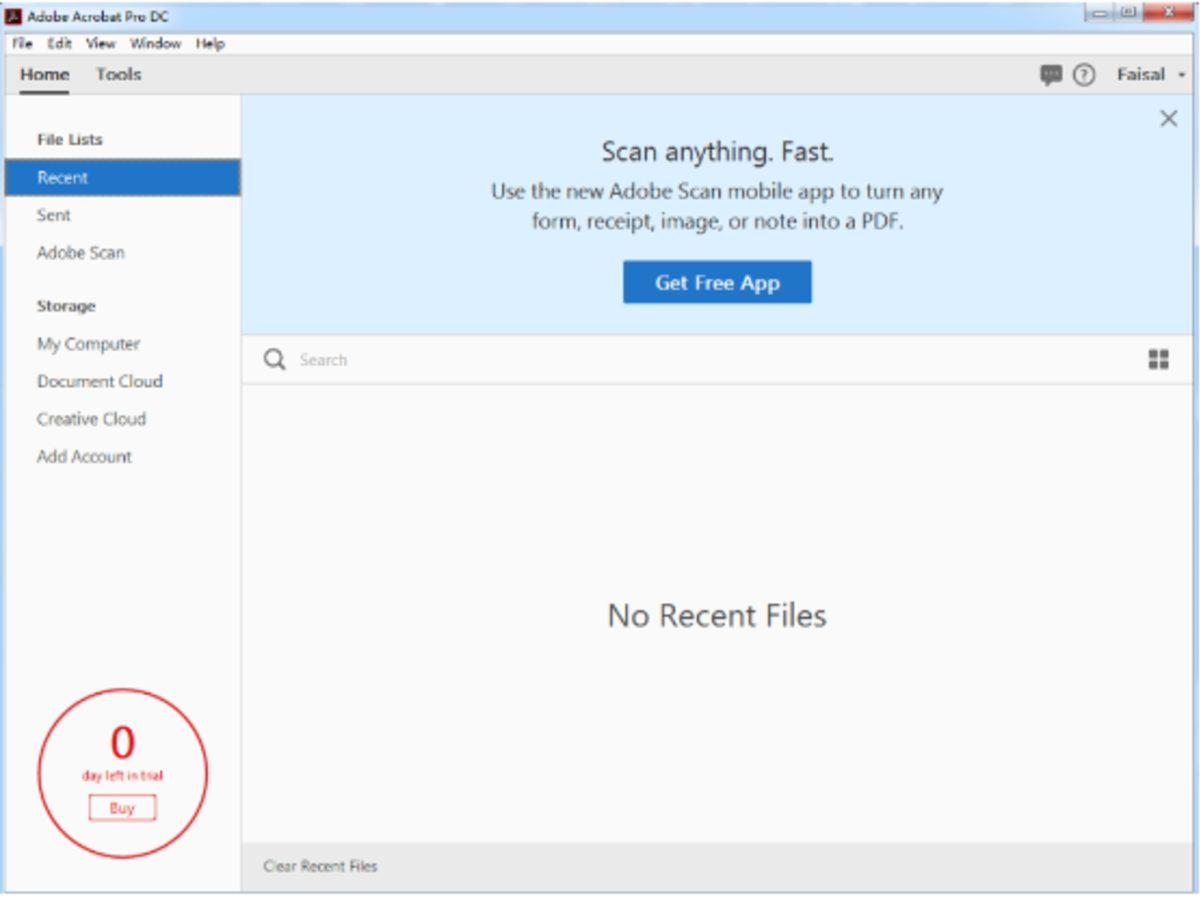The image size is (1200, 898).
Task: Select Document Cloud storage
Action: (100, 381)
